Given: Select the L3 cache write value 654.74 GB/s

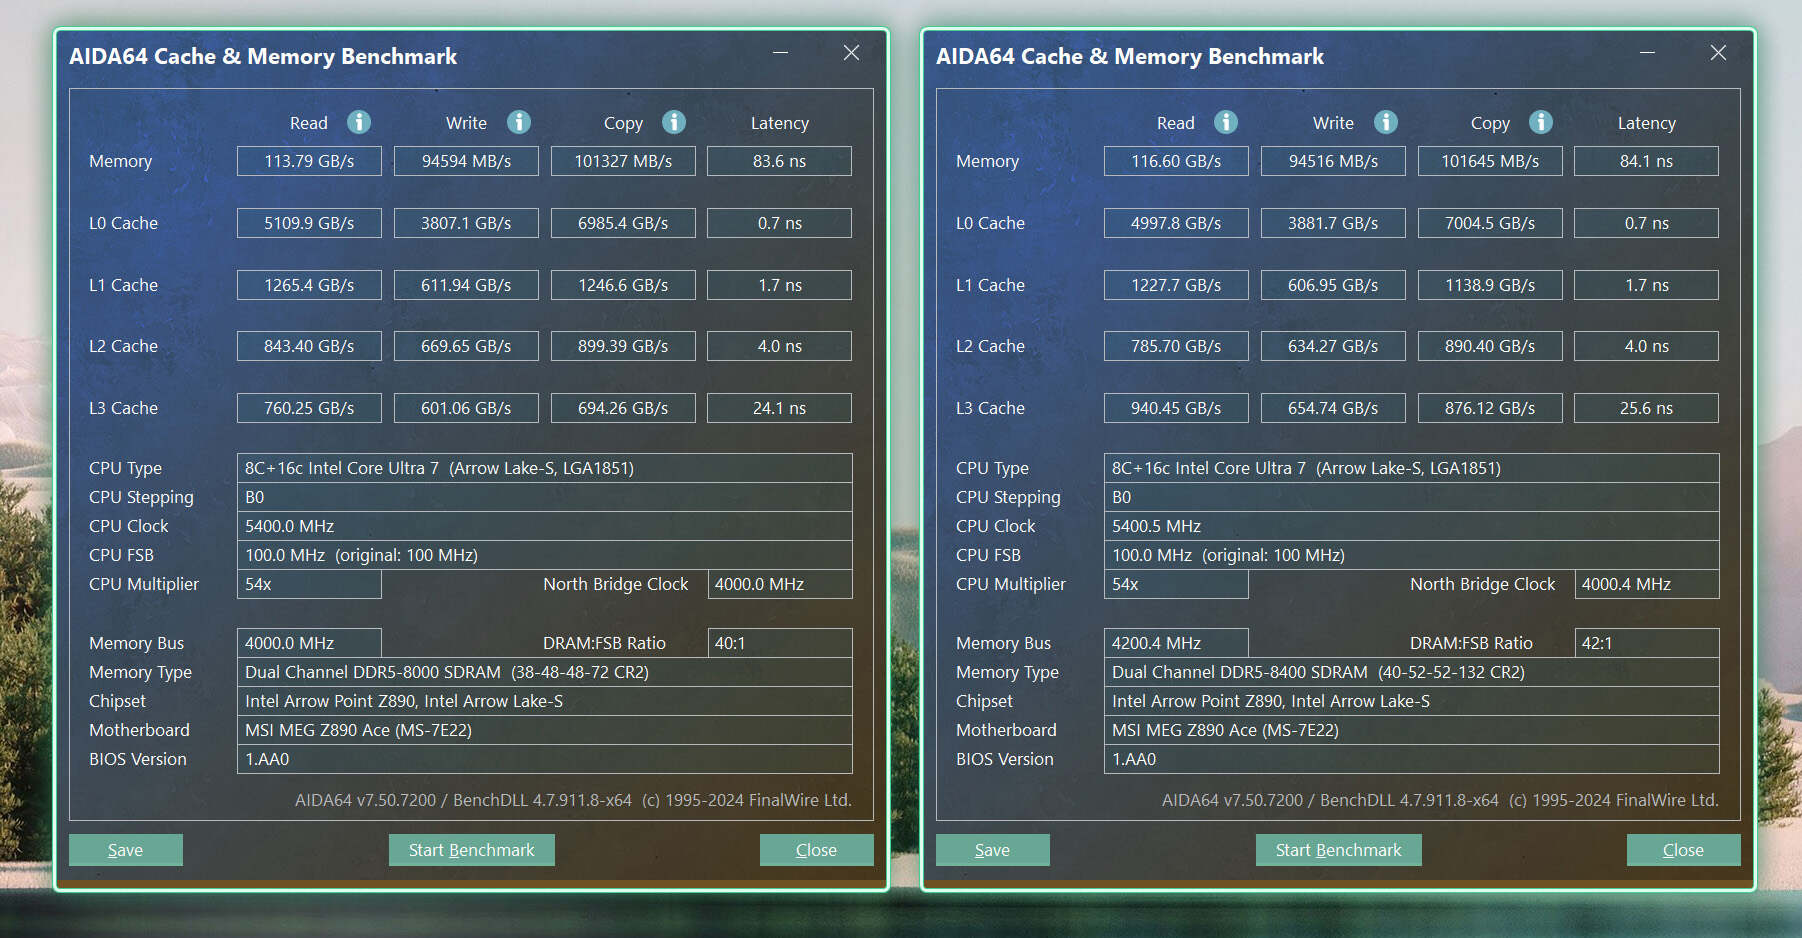Looking at the screenshot, I should [1333, 408].
